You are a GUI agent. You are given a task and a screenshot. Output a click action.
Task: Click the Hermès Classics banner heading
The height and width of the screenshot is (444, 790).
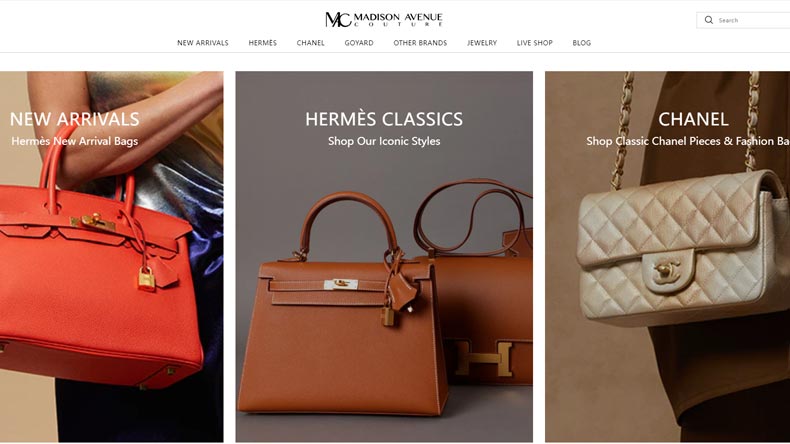[x=384, y=119]
